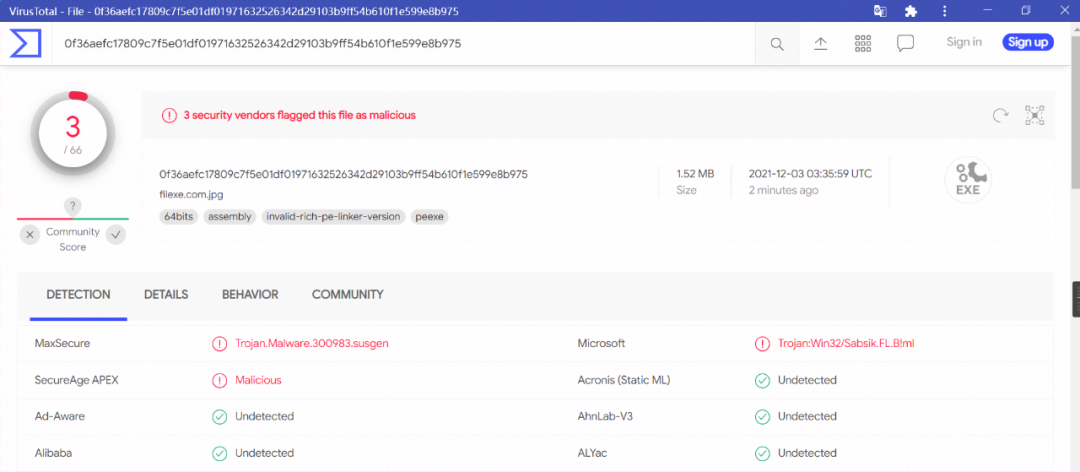Switch to the BEHAVIOR tab
This screenshot has width=1080, height=472.
pyautogui.click(x=250, y=295)
